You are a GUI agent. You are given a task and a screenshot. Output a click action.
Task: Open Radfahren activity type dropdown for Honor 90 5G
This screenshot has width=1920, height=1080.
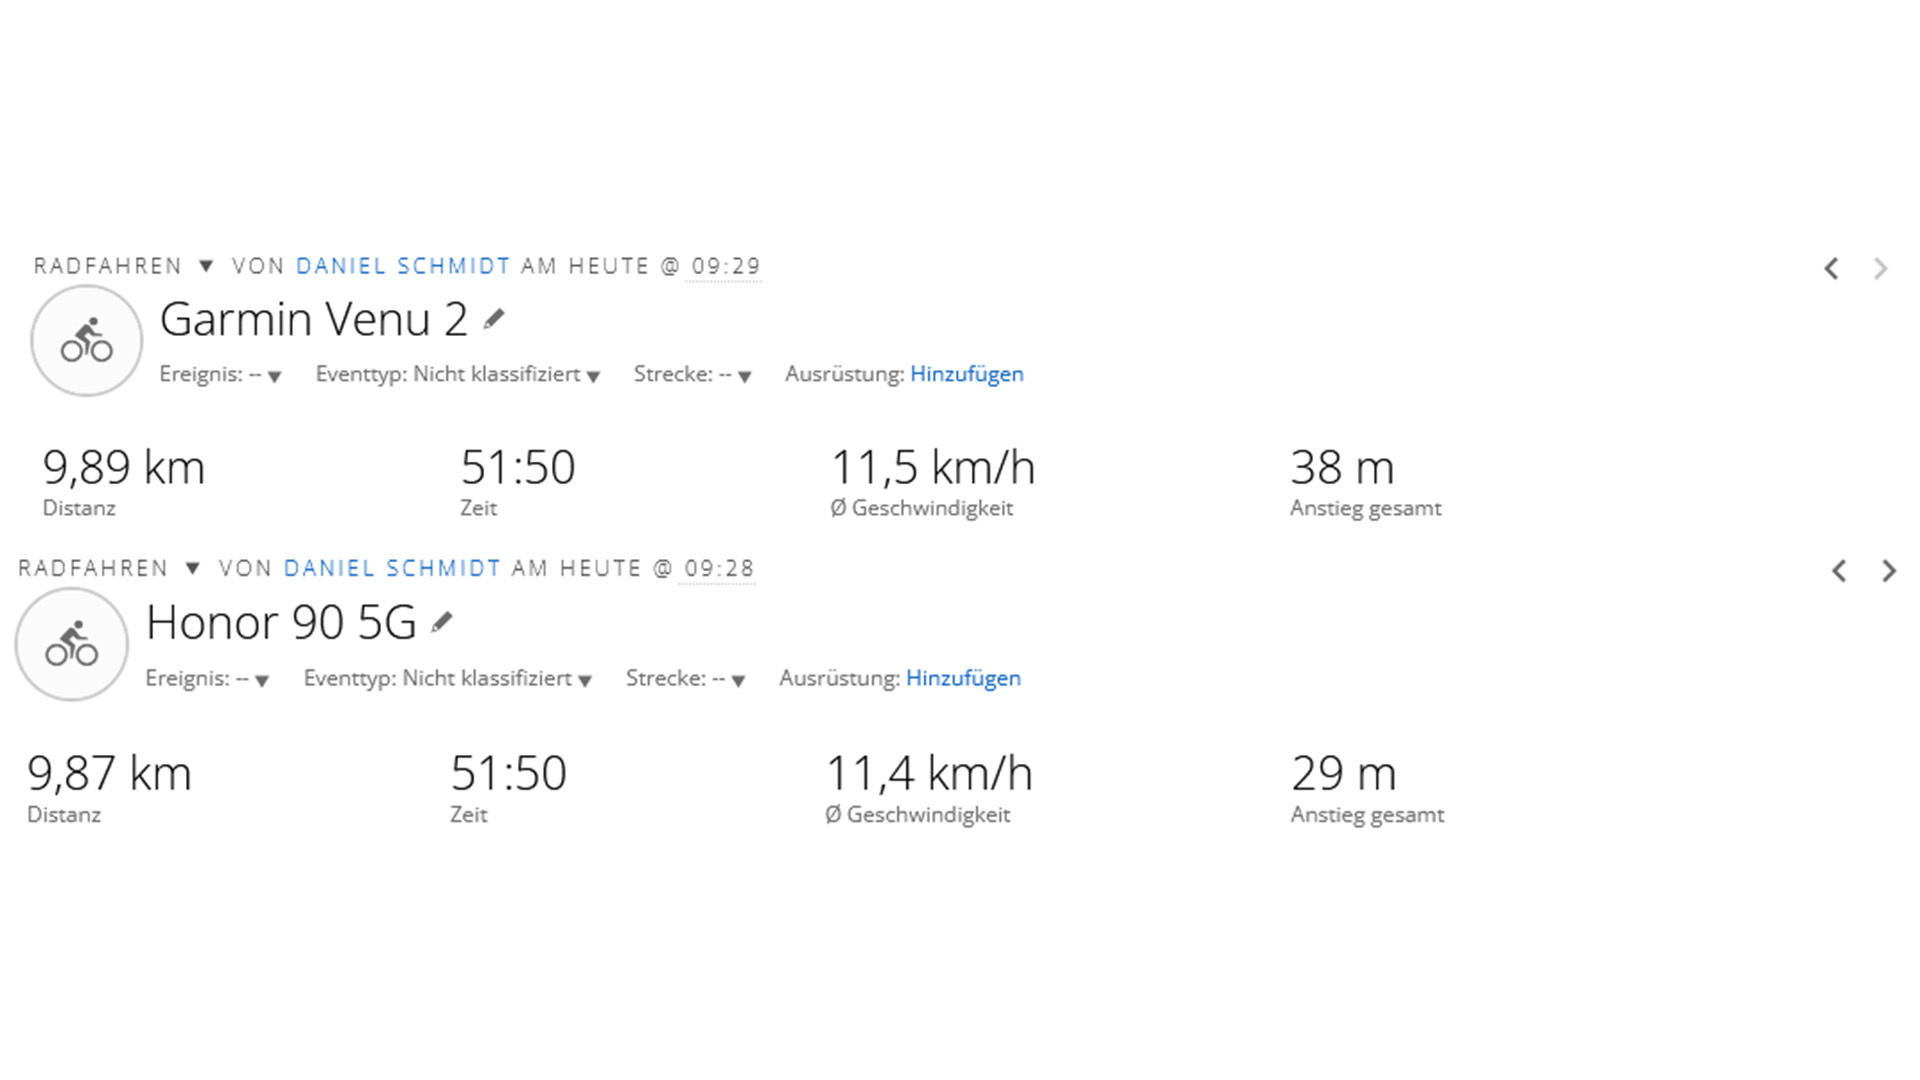coord(193,569)
